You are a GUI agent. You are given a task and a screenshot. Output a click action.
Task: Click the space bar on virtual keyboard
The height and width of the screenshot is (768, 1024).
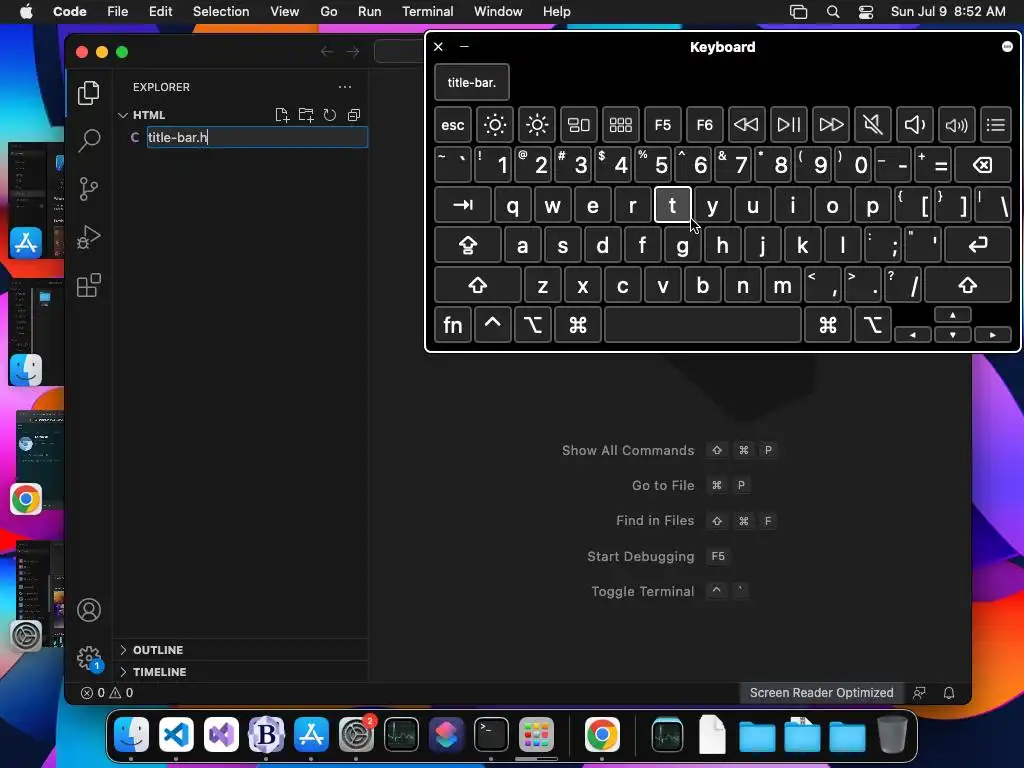pyautogui.click(x=703, y=325)
